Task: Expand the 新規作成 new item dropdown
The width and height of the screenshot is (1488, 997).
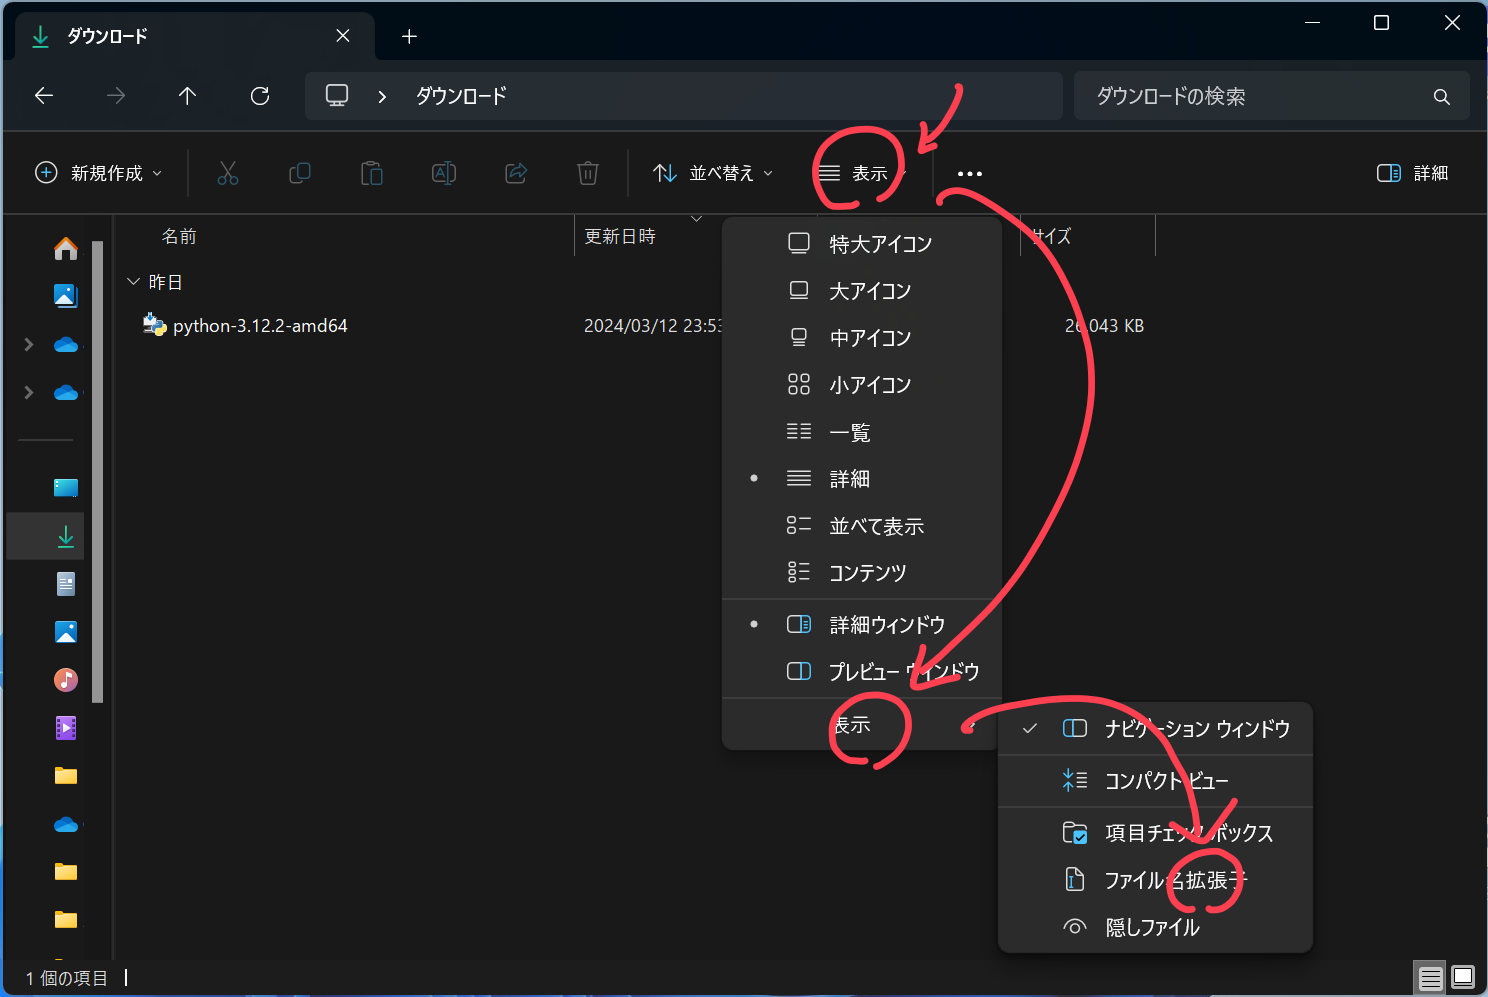Action: [98, 174]
